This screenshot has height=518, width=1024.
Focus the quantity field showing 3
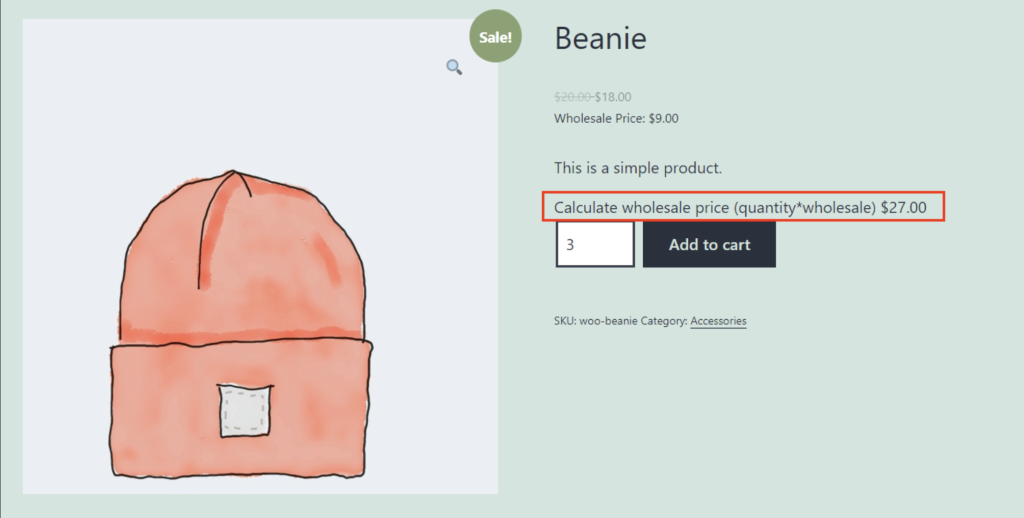point(595,245)
